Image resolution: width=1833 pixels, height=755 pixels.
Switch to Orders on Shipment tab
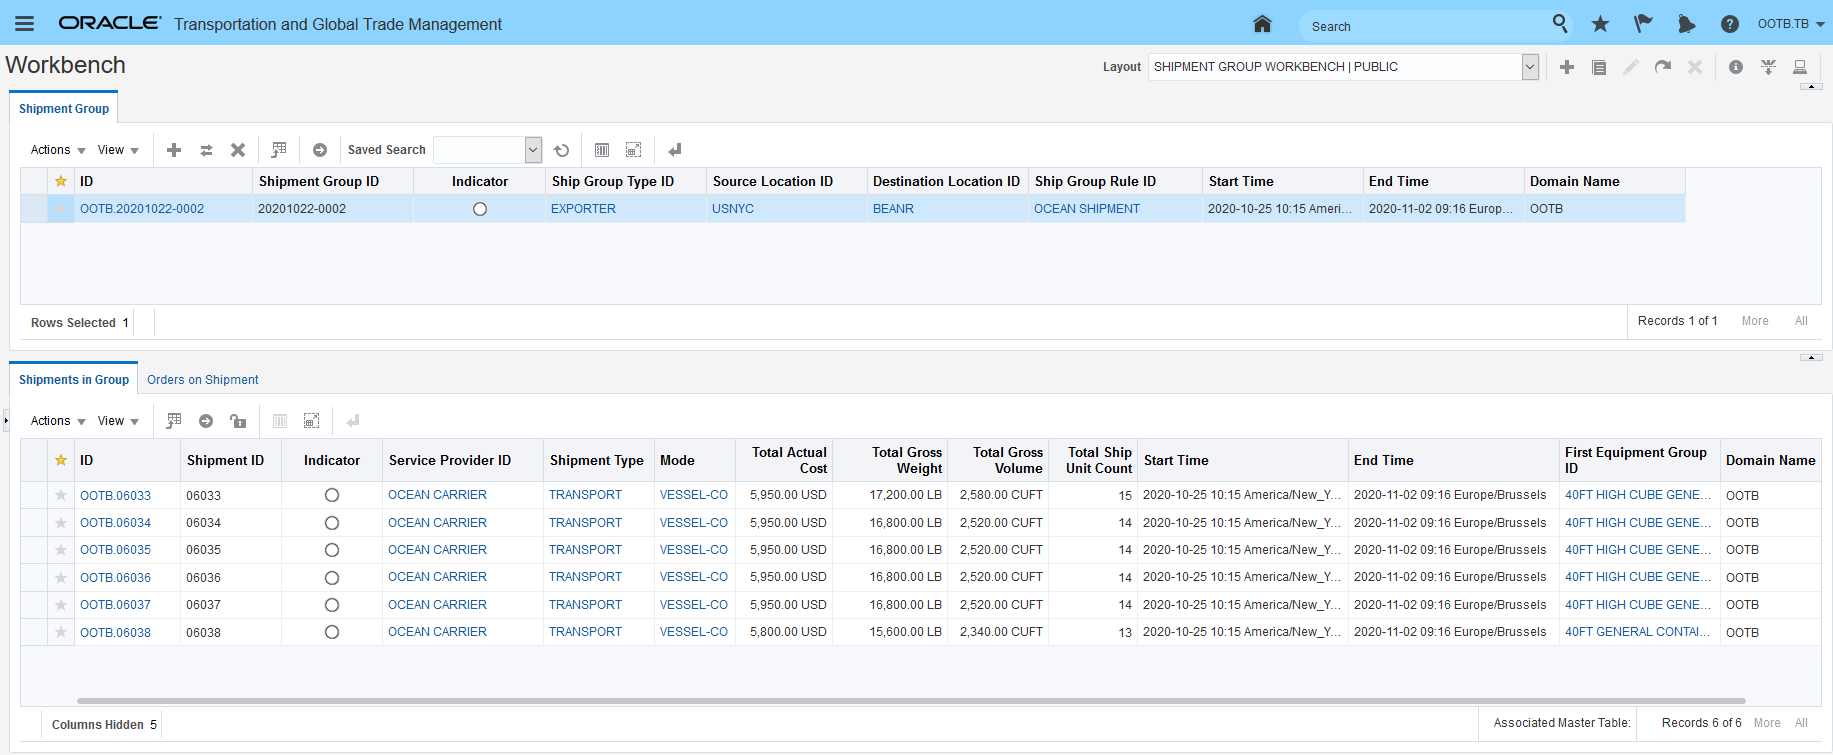pos(202,380)
